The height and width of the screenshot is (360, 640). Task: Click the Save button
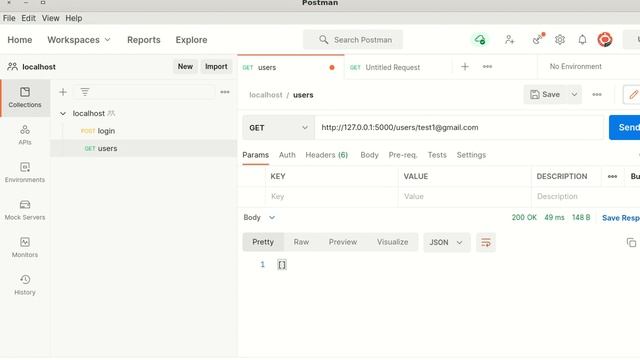pyautogui.click(x=545, y=95)
